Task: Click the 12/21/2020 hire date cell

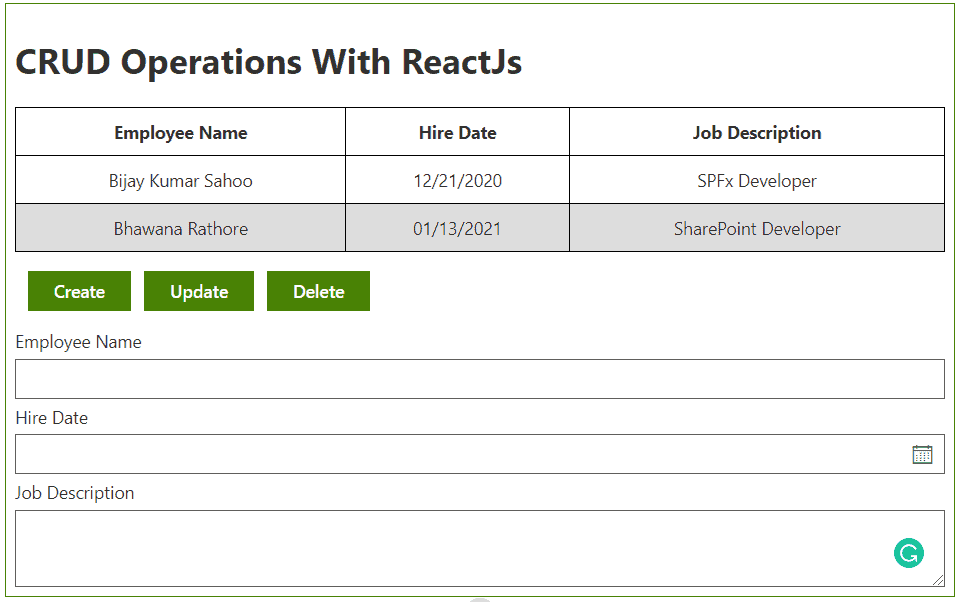Action: [x=458, y=180]
